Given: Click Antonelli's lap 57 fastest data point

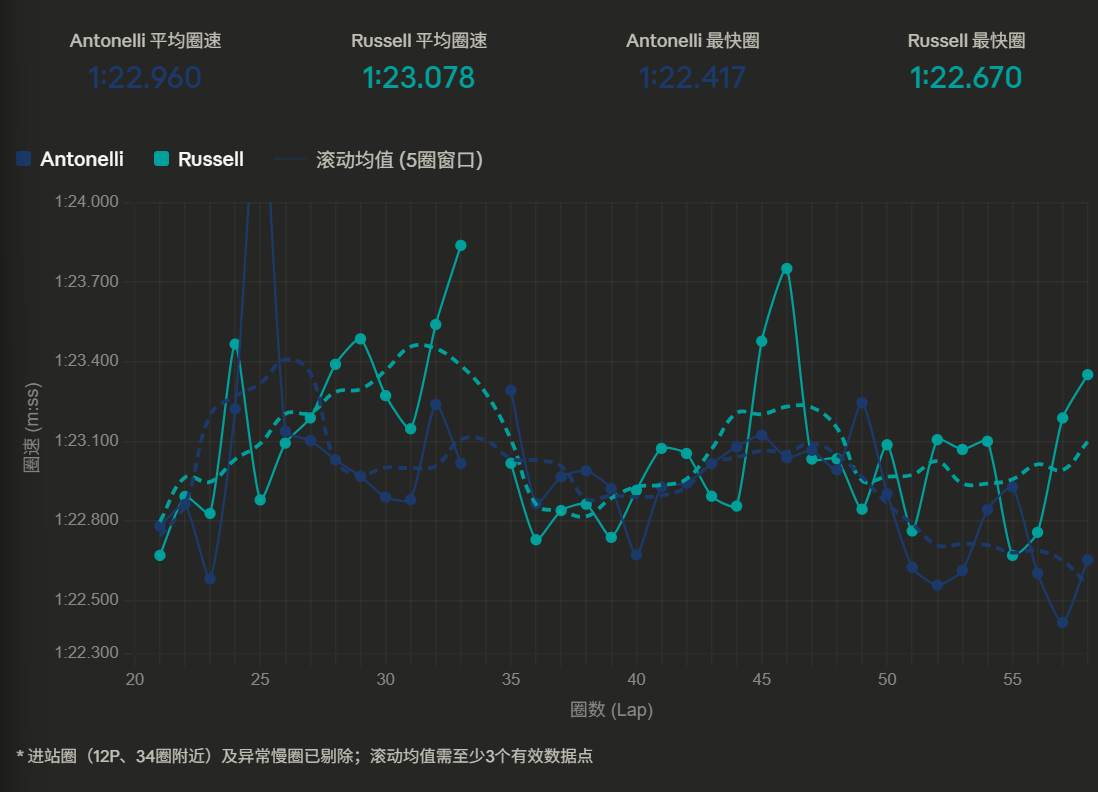Looking at the screenshot, I should 1062,622.
